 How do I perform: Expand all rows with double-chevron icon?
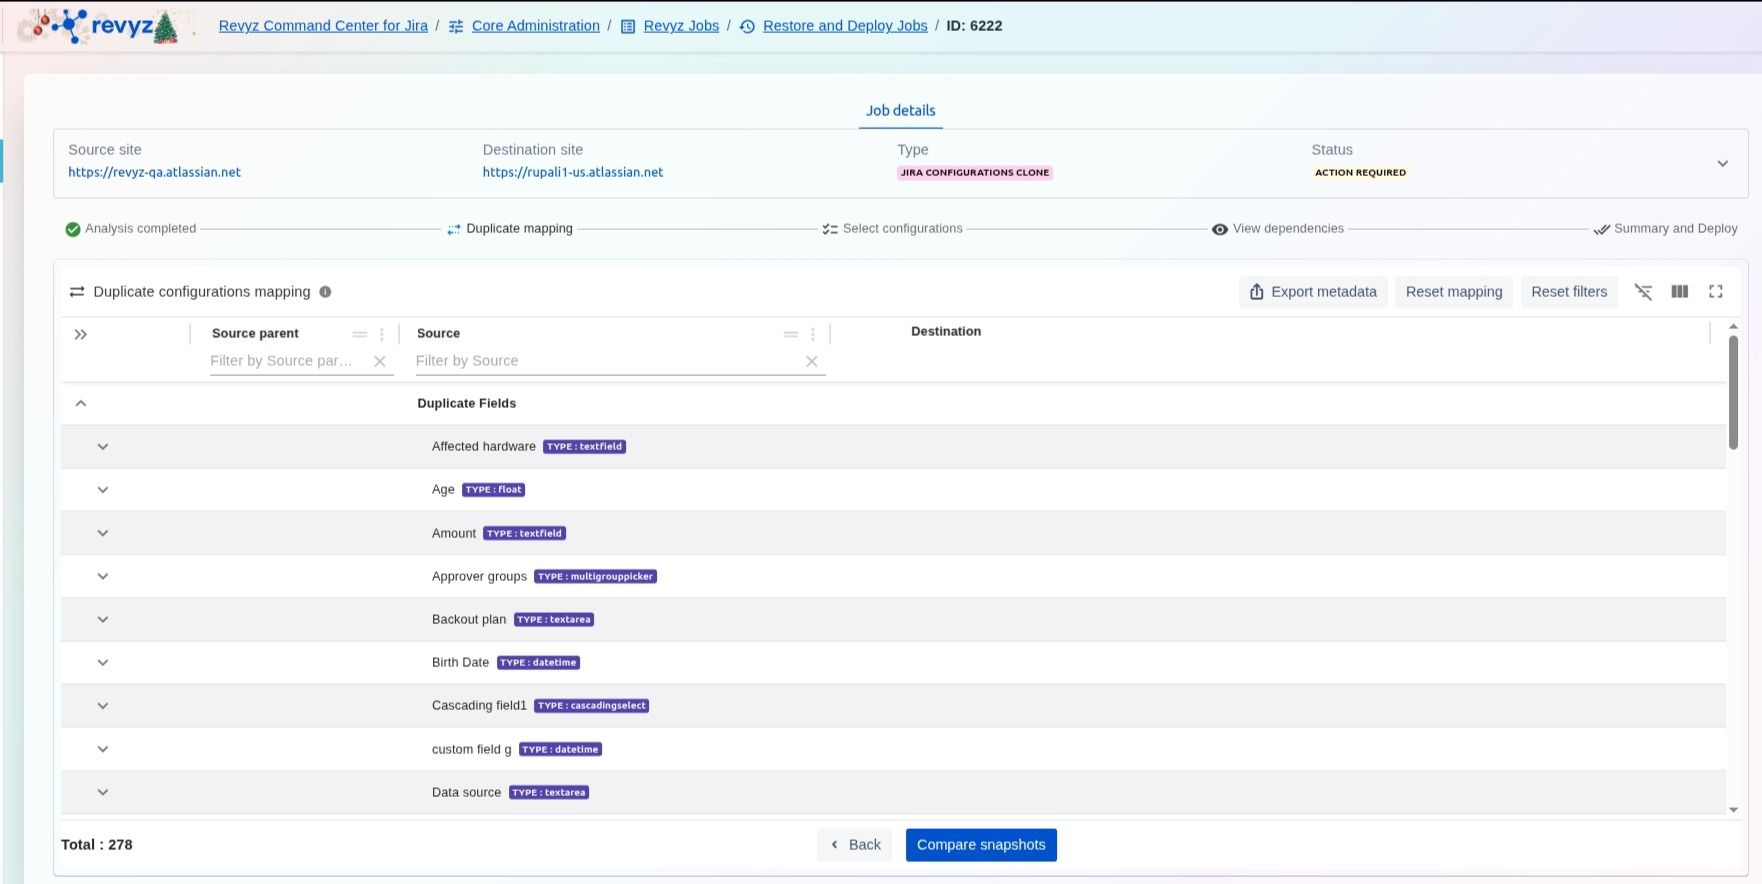click(x=81, y=334)
